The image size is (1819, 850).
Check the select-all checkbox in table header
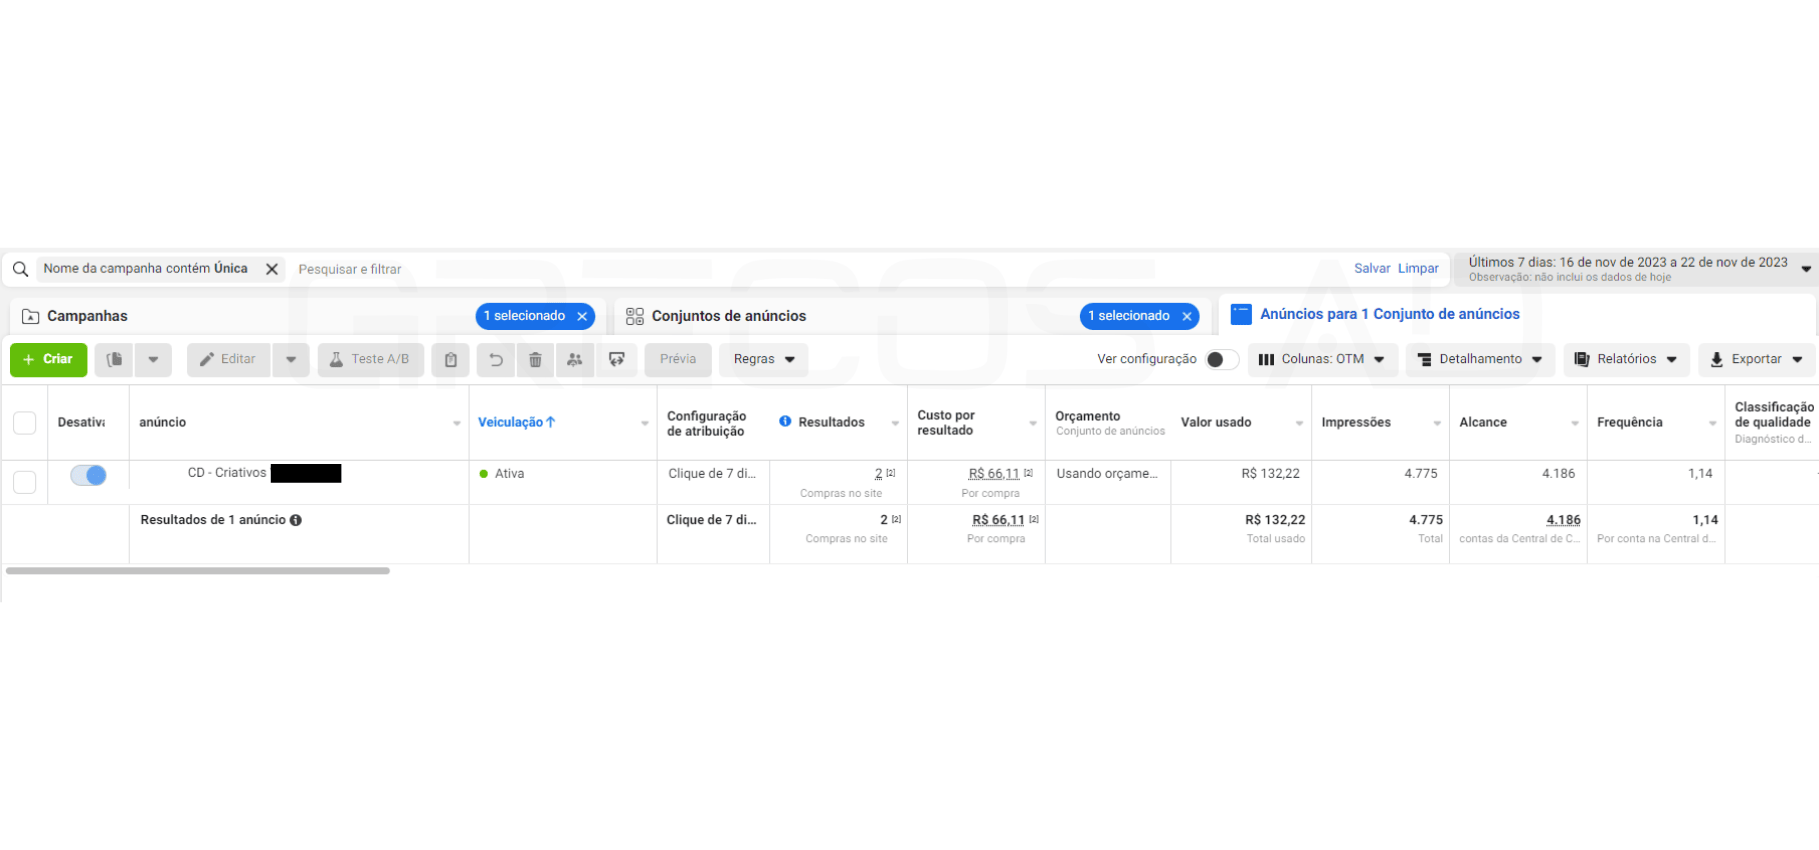click(25, 423)
